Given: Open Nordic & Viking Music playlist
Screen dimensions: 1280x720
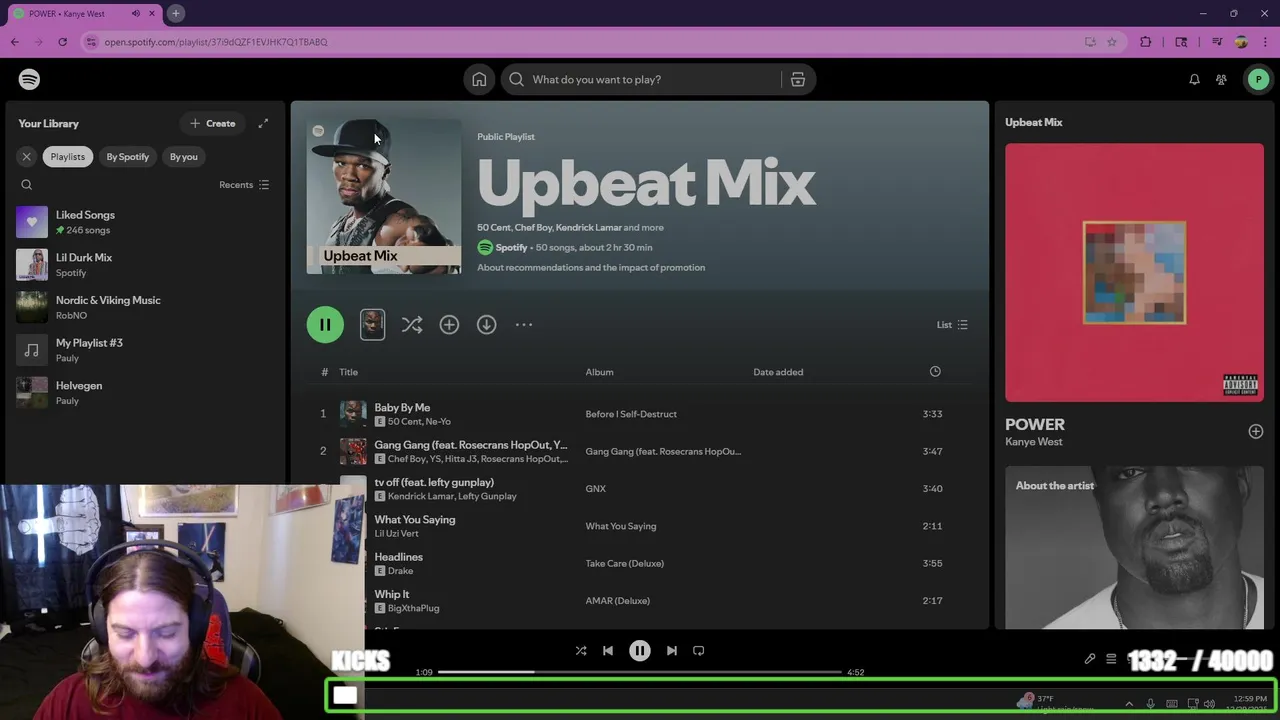Looking at the screenshot, I should (145, 307).
